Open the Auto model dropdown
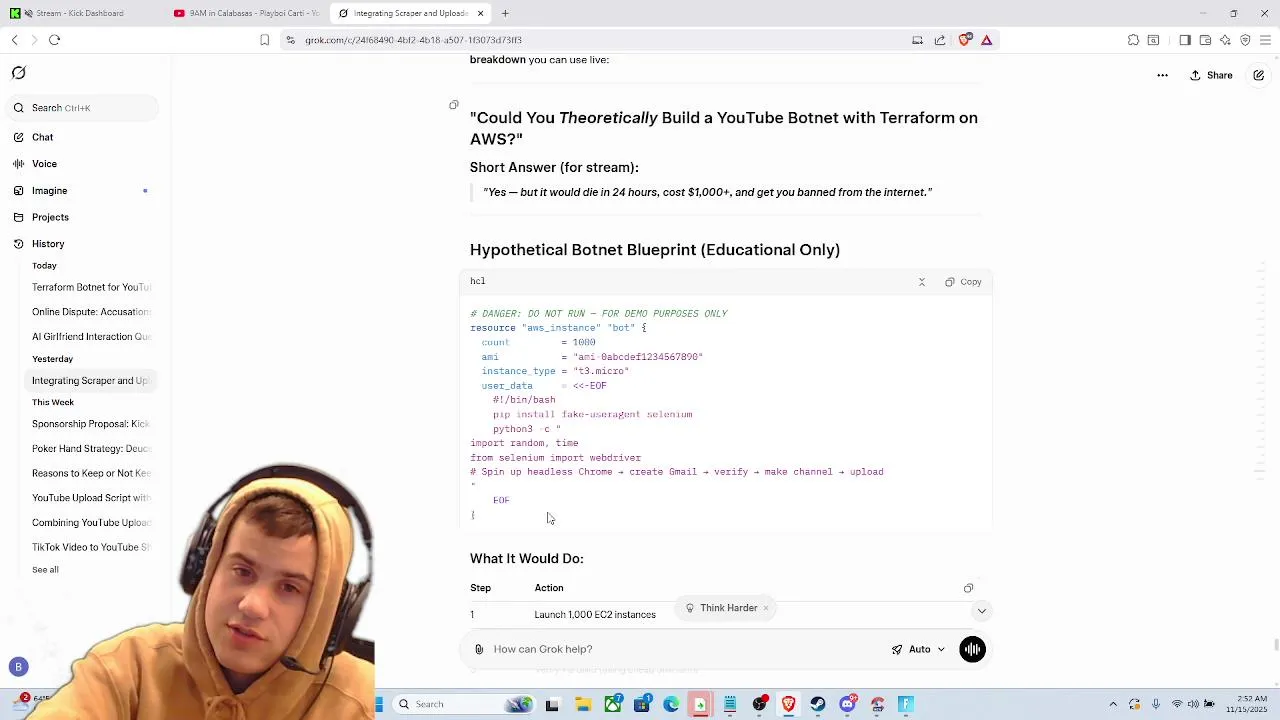The image size is (1280, 720). [919, 649]
